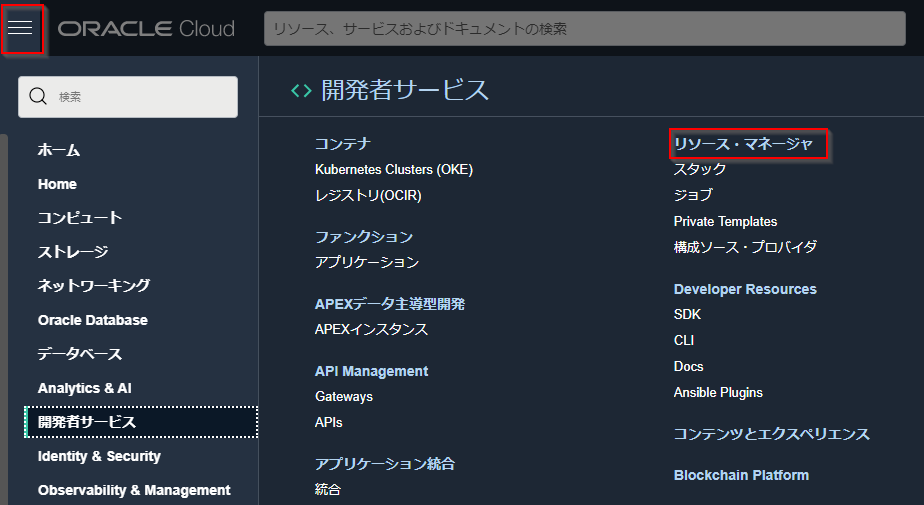Click the magnifier icon in sidebar search
924x505 pixels.
point(39,97)
